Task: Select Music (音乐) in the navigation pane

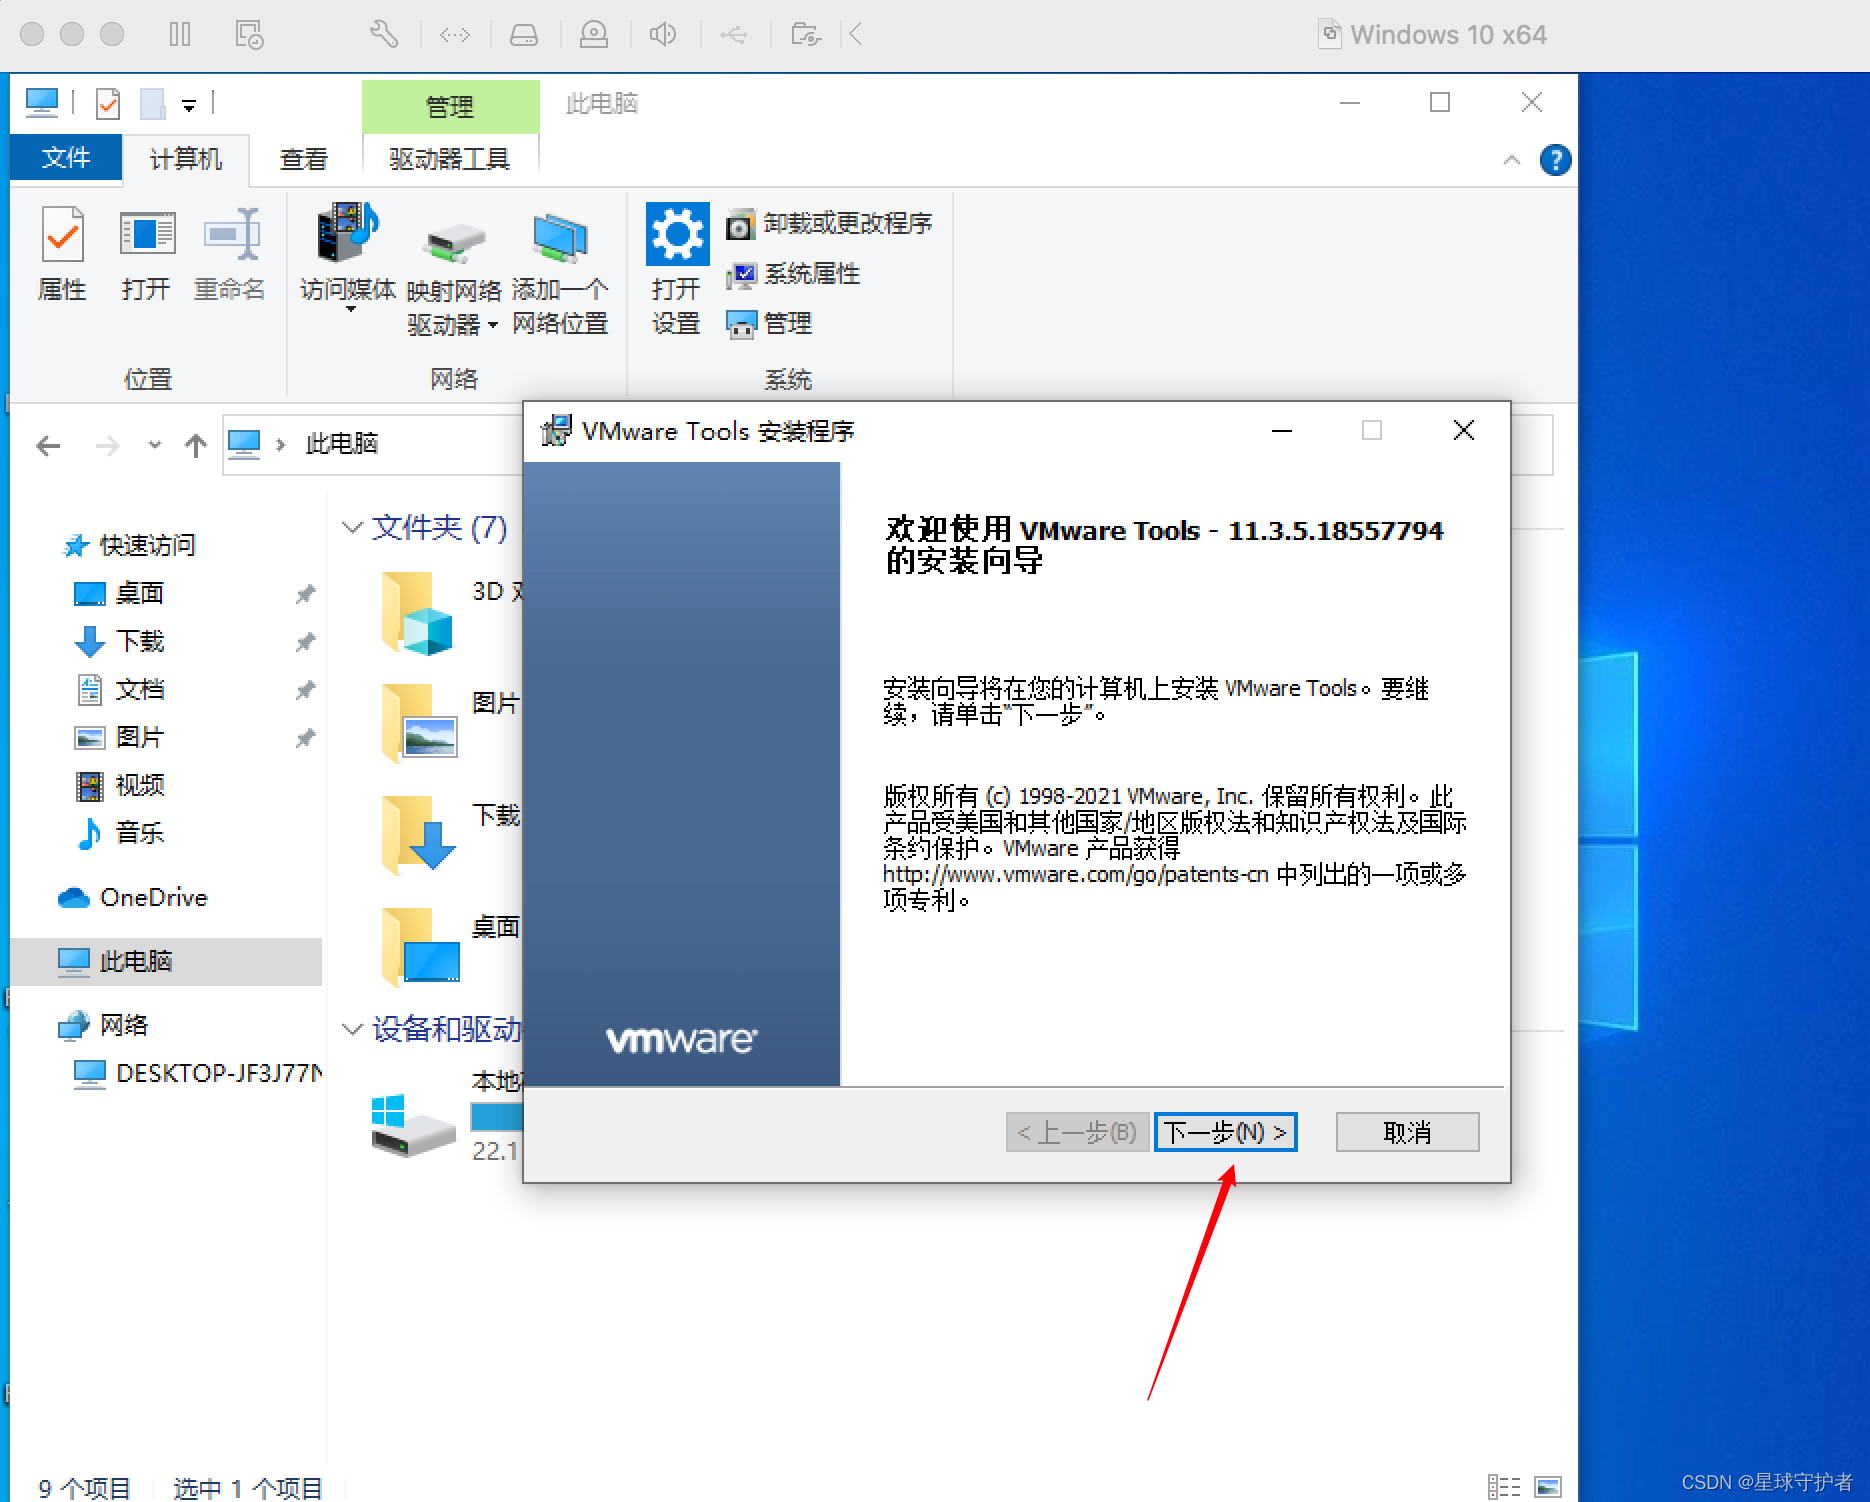Action: coord(119,833)
